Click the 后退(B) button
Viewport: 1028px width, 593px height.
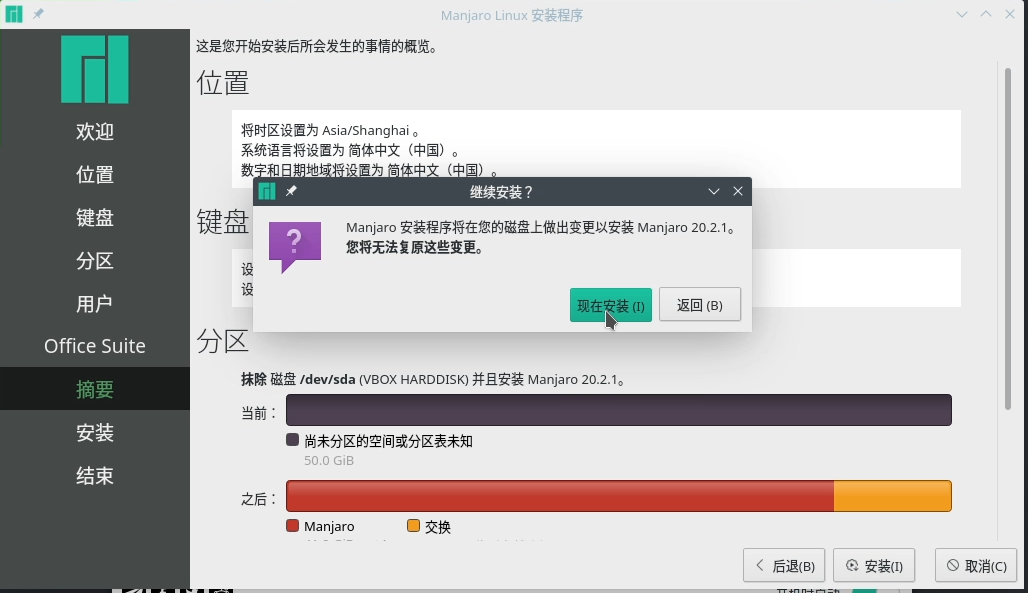783,565
